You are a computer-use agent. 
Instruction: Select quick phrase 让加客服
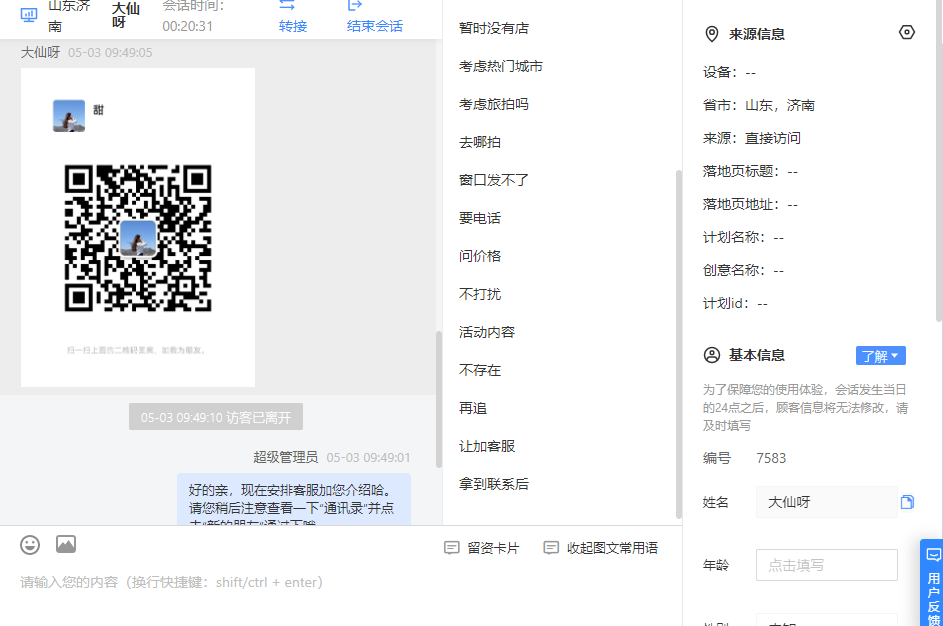coord(487,446)
